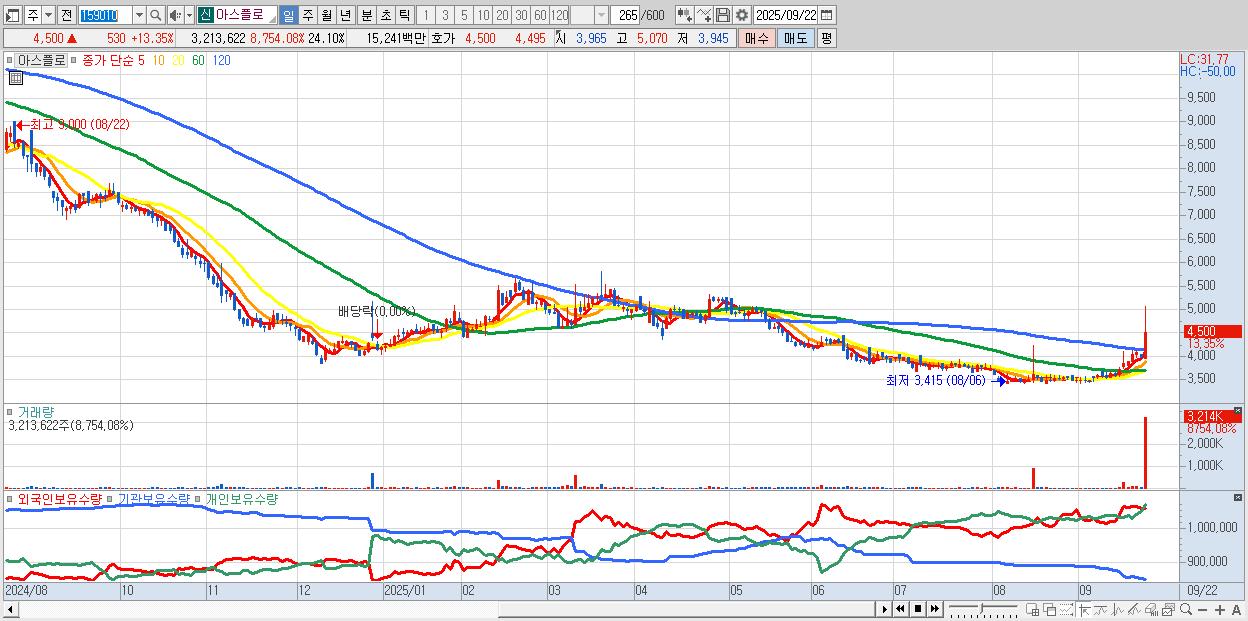Click the bottom magnifier zoom icon
Image resolution: width=1248 pixels, height=621 pixels.
point(1185,609)
